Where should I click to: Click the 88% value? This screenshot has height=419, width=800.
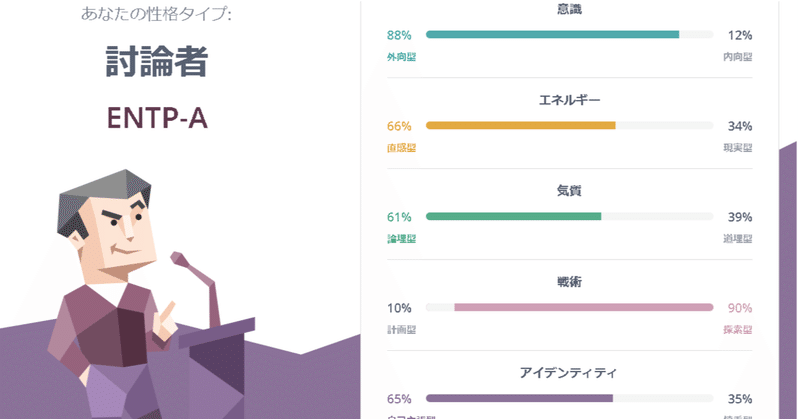[399, 35]
